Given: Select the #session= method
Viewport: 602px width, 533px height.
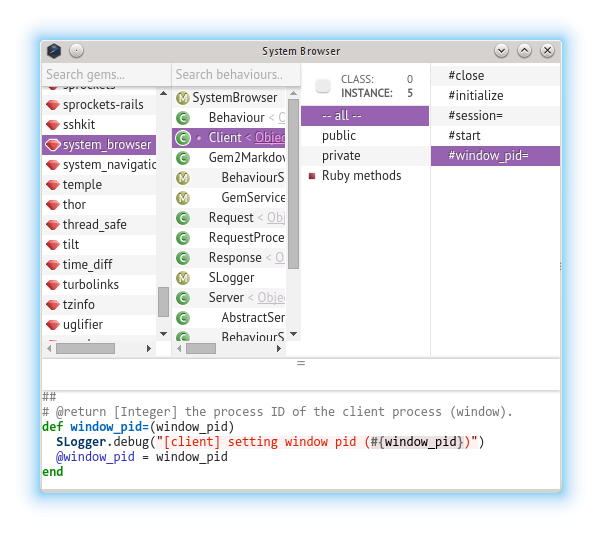Looking at the screenshot, I should (x=495, y=116).
